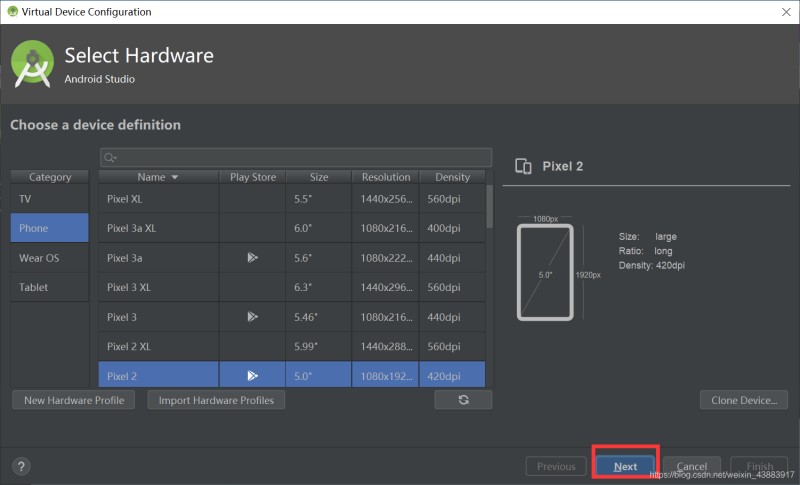The width and height of the screenshot is (800, 485).
Task: Click the search magnifier icon in the filter box
Action: (x=110, y=158)
